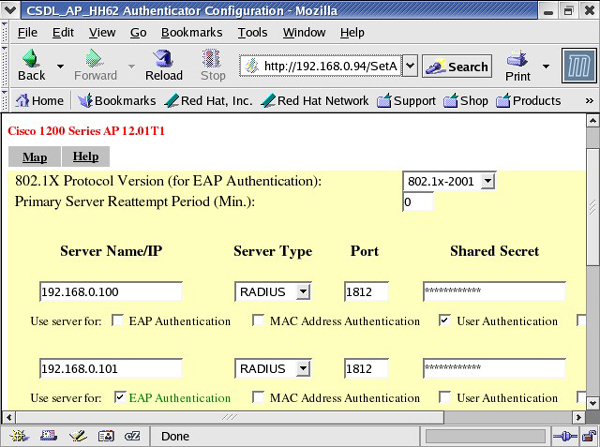Screen dimensions: 600x447
Task: Open the Map link
Action: pyautogui.click(x=35, y=157)
